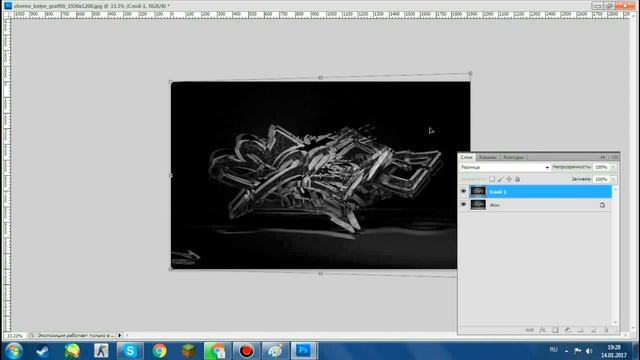
Task: Click the Фон layer thumbnail
Action: click(478, 204)
